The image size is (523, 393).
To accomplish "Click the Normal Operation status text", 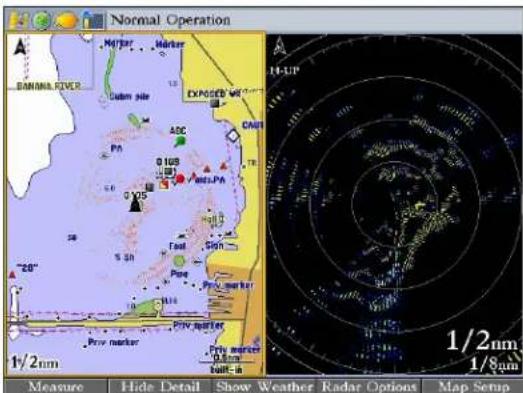I will click(170, 20).
